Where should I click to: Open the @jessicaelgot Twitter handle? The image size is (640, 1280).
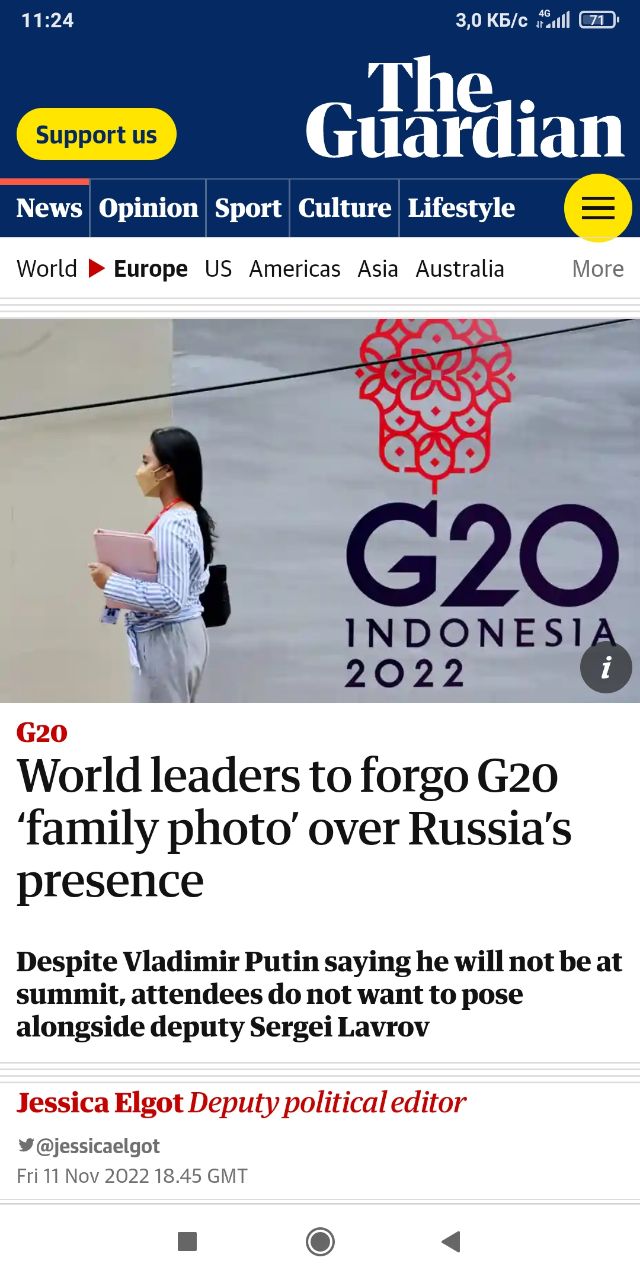[98, 1146]
